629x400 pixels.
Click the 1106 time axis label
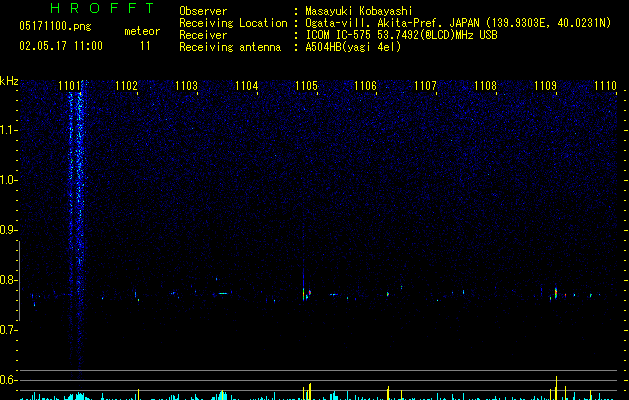coord(365,85)
